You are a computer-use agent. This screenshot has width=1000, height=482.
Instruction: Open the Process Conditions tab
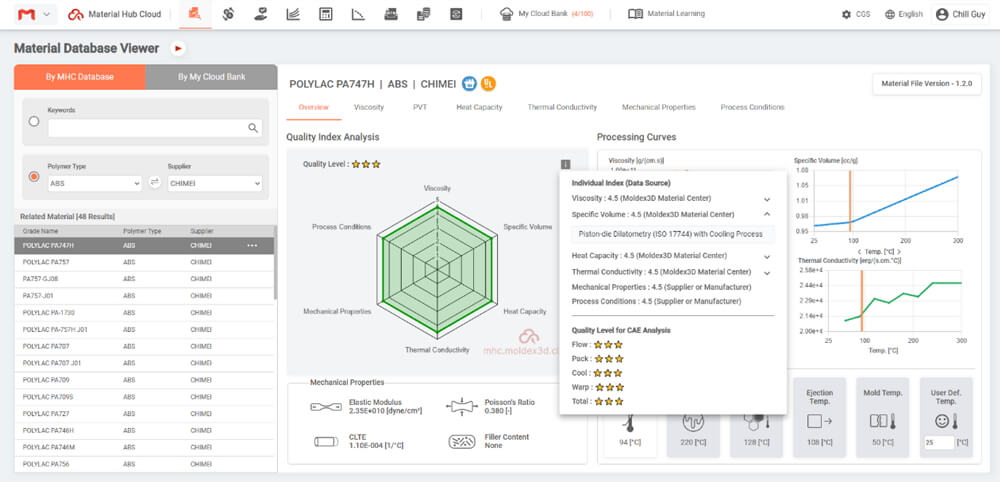(752, 107)
